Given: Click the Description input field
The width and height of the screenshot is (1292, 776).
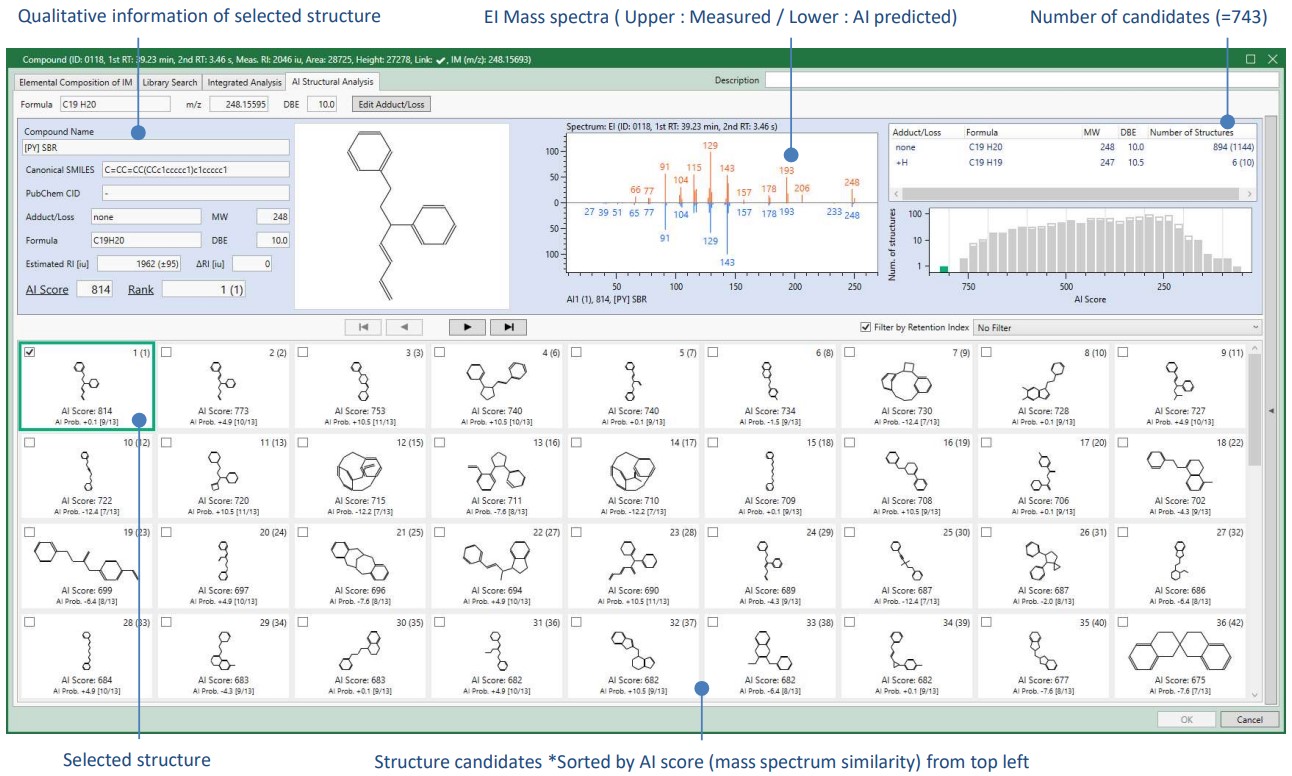Looking at the screenshot, I should [1021, 80].
